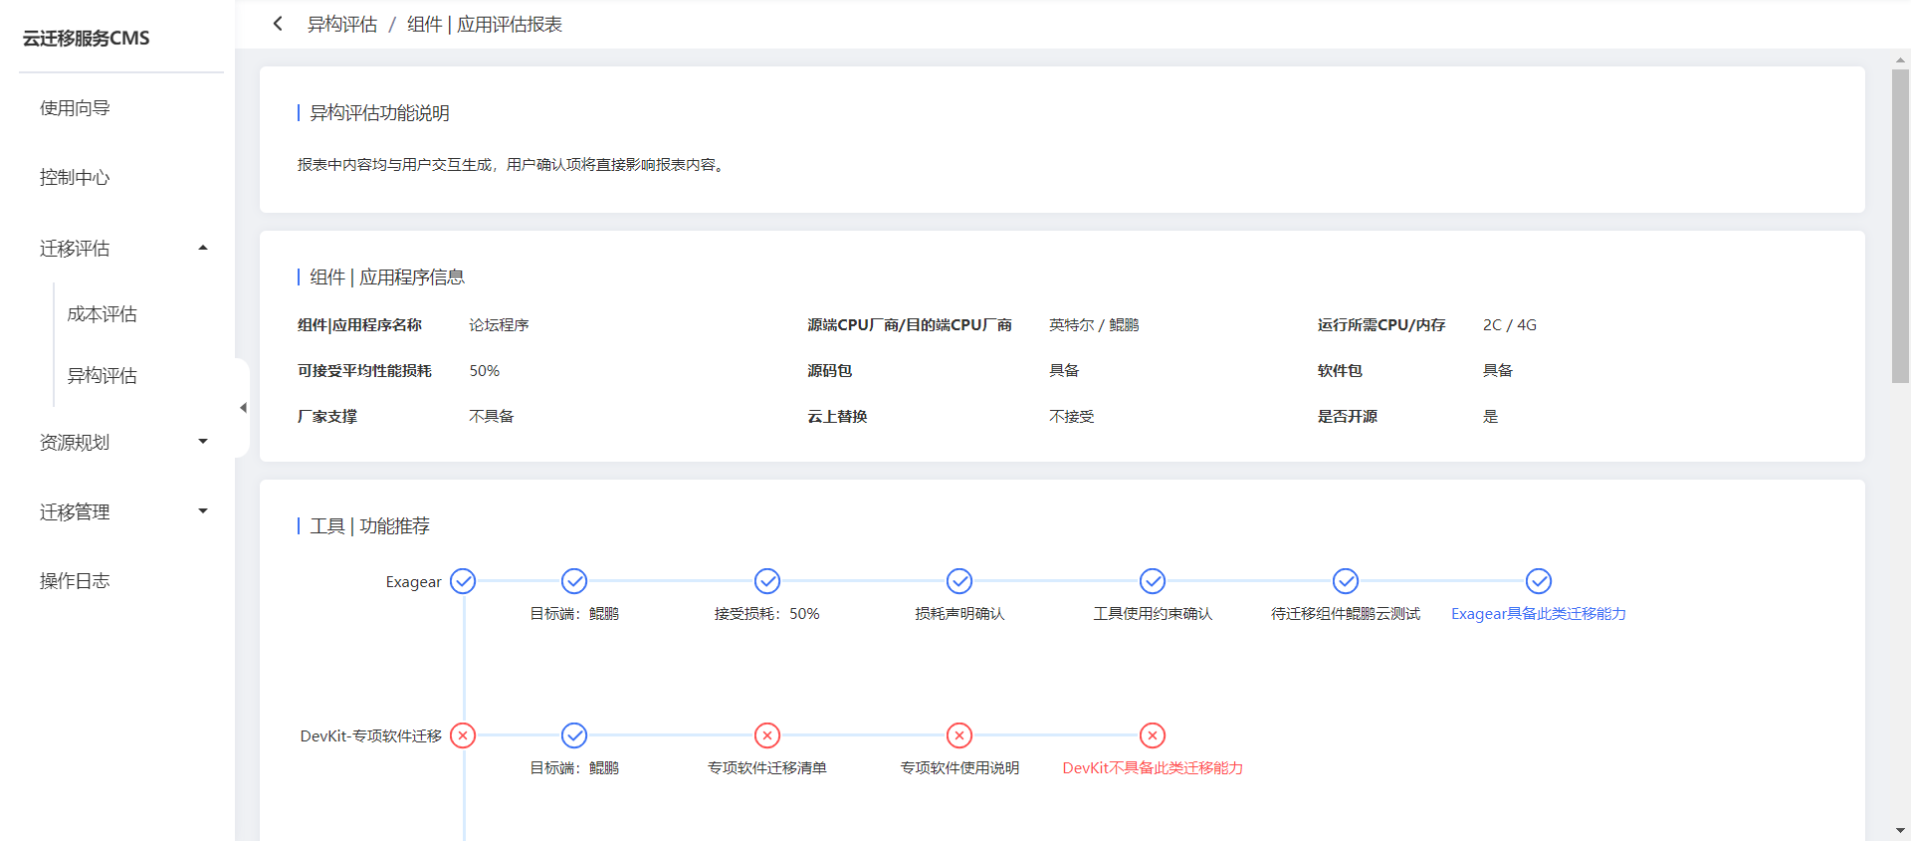
Task: Click the 专项软件迁移清单 step label
Action: click(767, 768)
